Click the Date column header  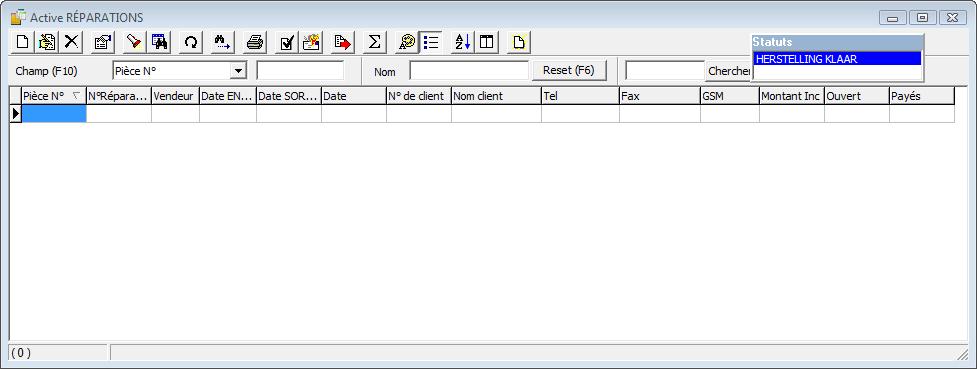353,96
